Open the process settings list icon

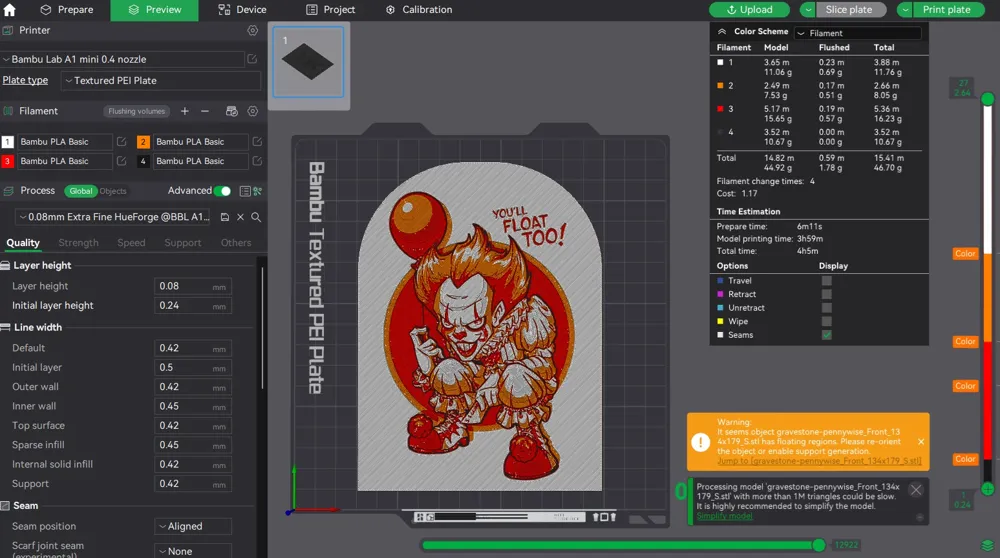point(244,191)
